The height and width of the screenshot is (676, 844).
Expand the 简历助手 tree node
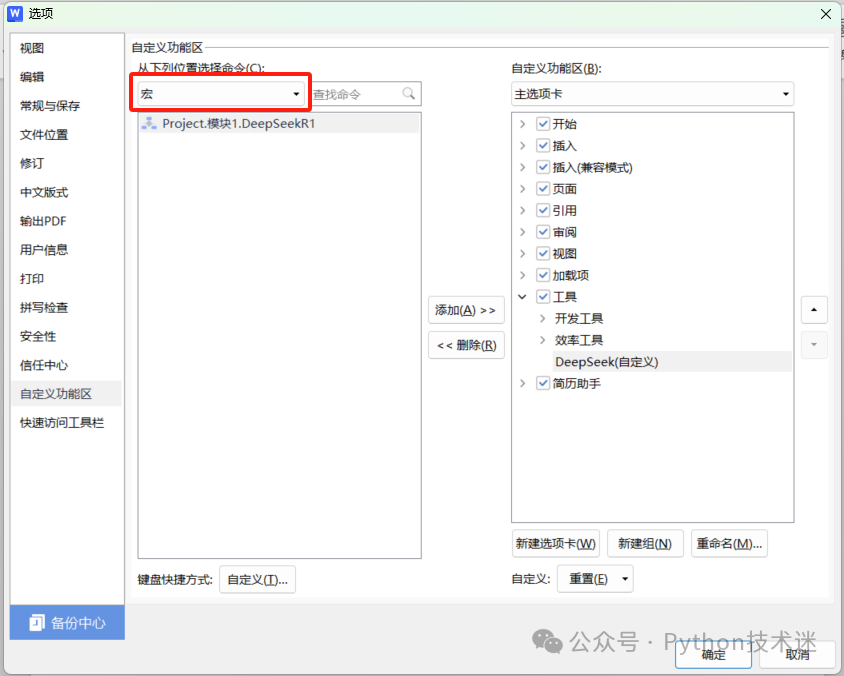pos(522,383)
